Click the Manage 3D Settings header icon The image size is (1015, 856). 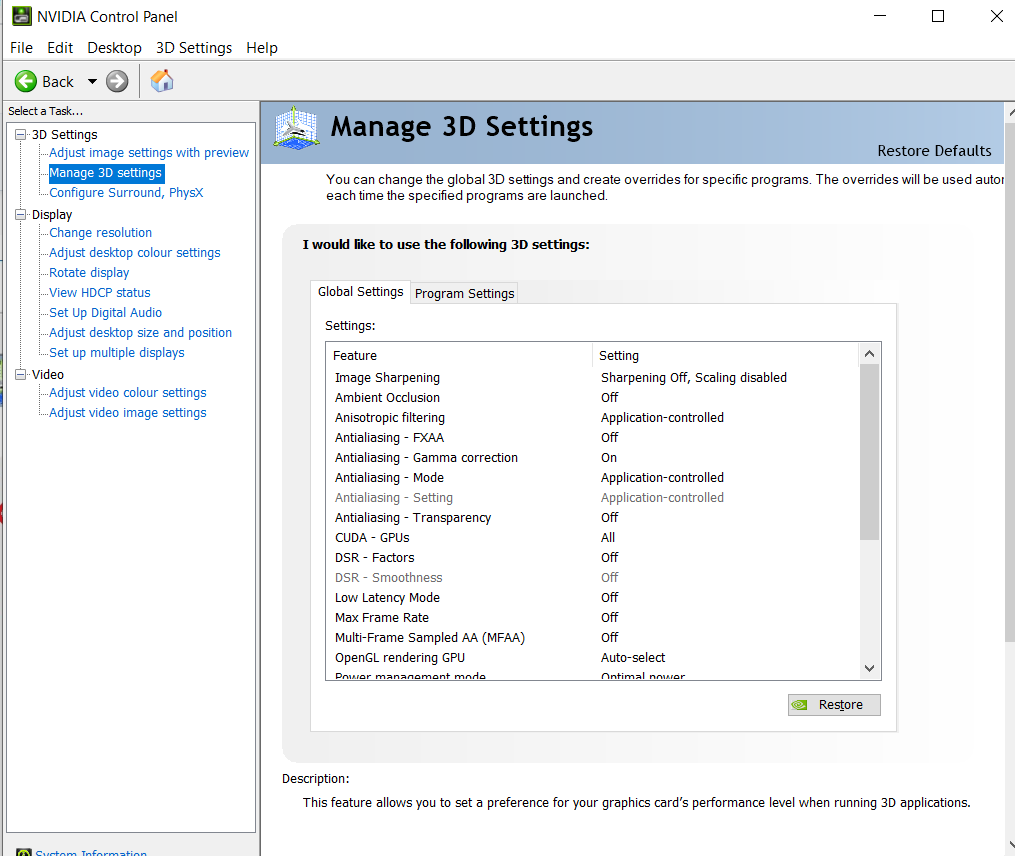click(x=296, y=128)
